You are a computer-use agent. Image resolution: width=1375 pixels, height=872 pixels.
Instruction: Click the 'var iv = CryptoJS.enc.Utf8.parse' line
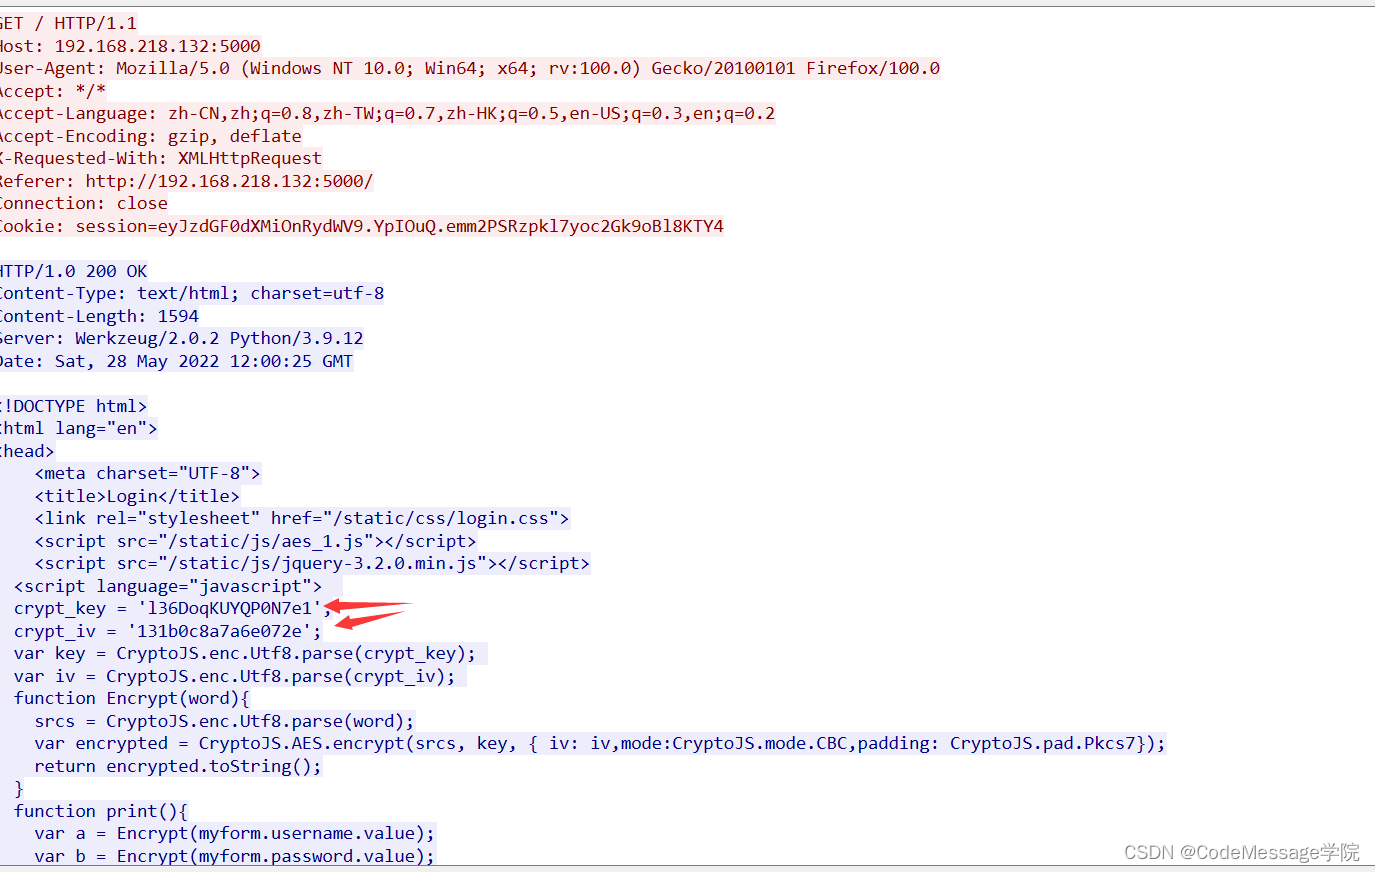234,676
